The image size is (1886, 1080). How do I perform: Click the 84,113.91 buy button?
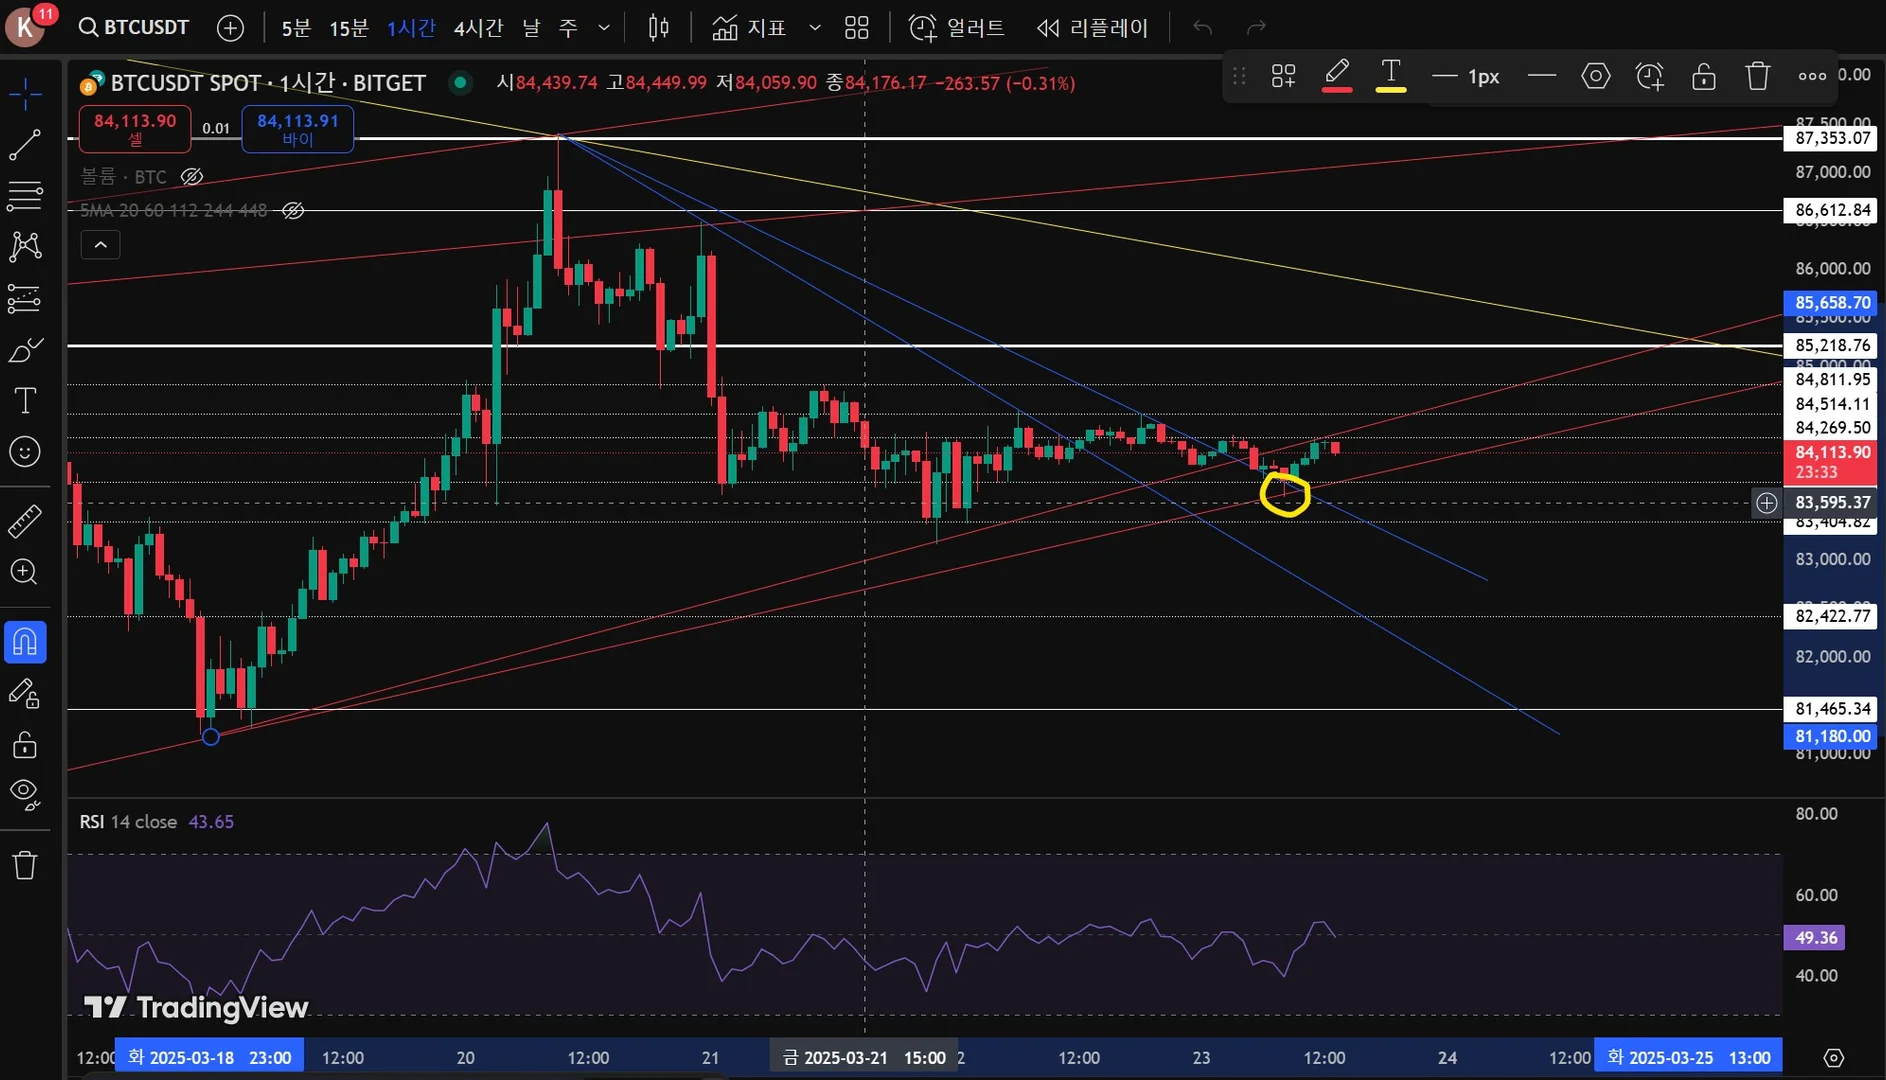[x=297, y=129]
